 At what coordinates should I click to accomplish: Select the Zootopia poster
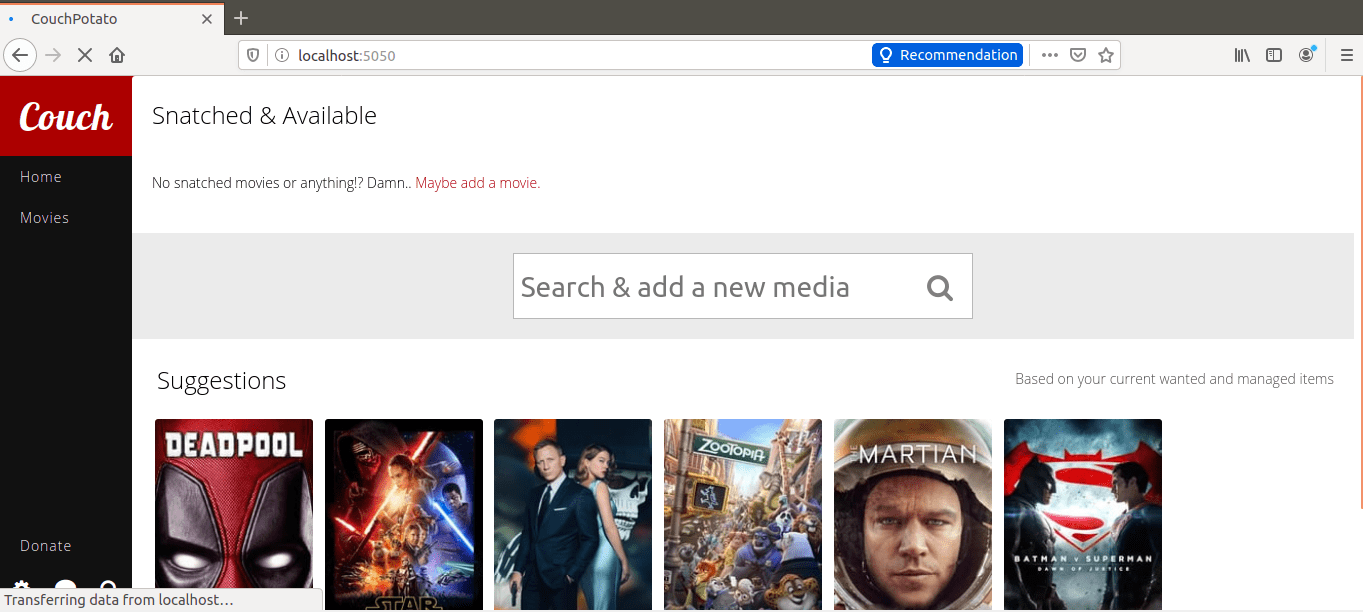(x=743, y=514)
